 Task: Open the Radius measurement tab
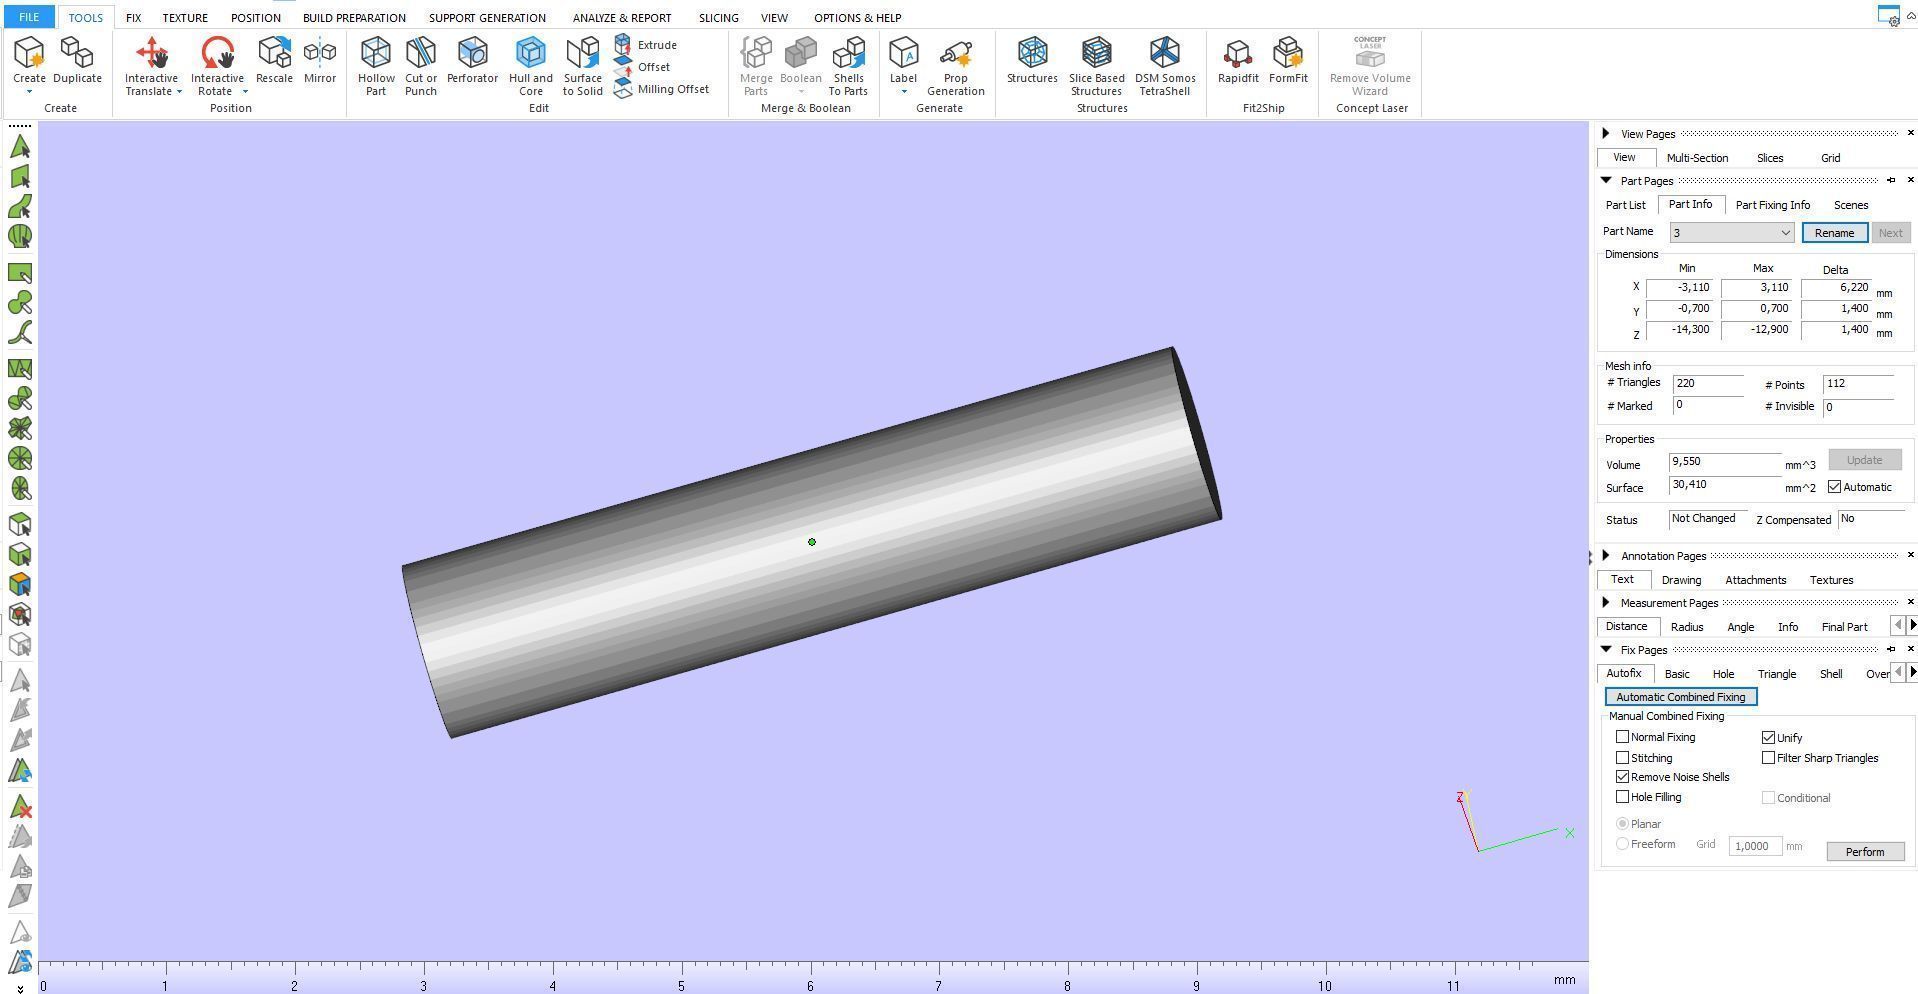pos(1687,627)
